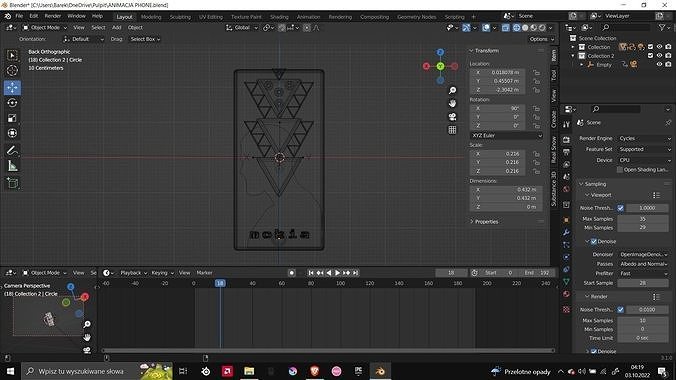Switch orthographic/perspective grid icon
The height and width of the screenshot is (380, 676).
click(x=452, y=130)
